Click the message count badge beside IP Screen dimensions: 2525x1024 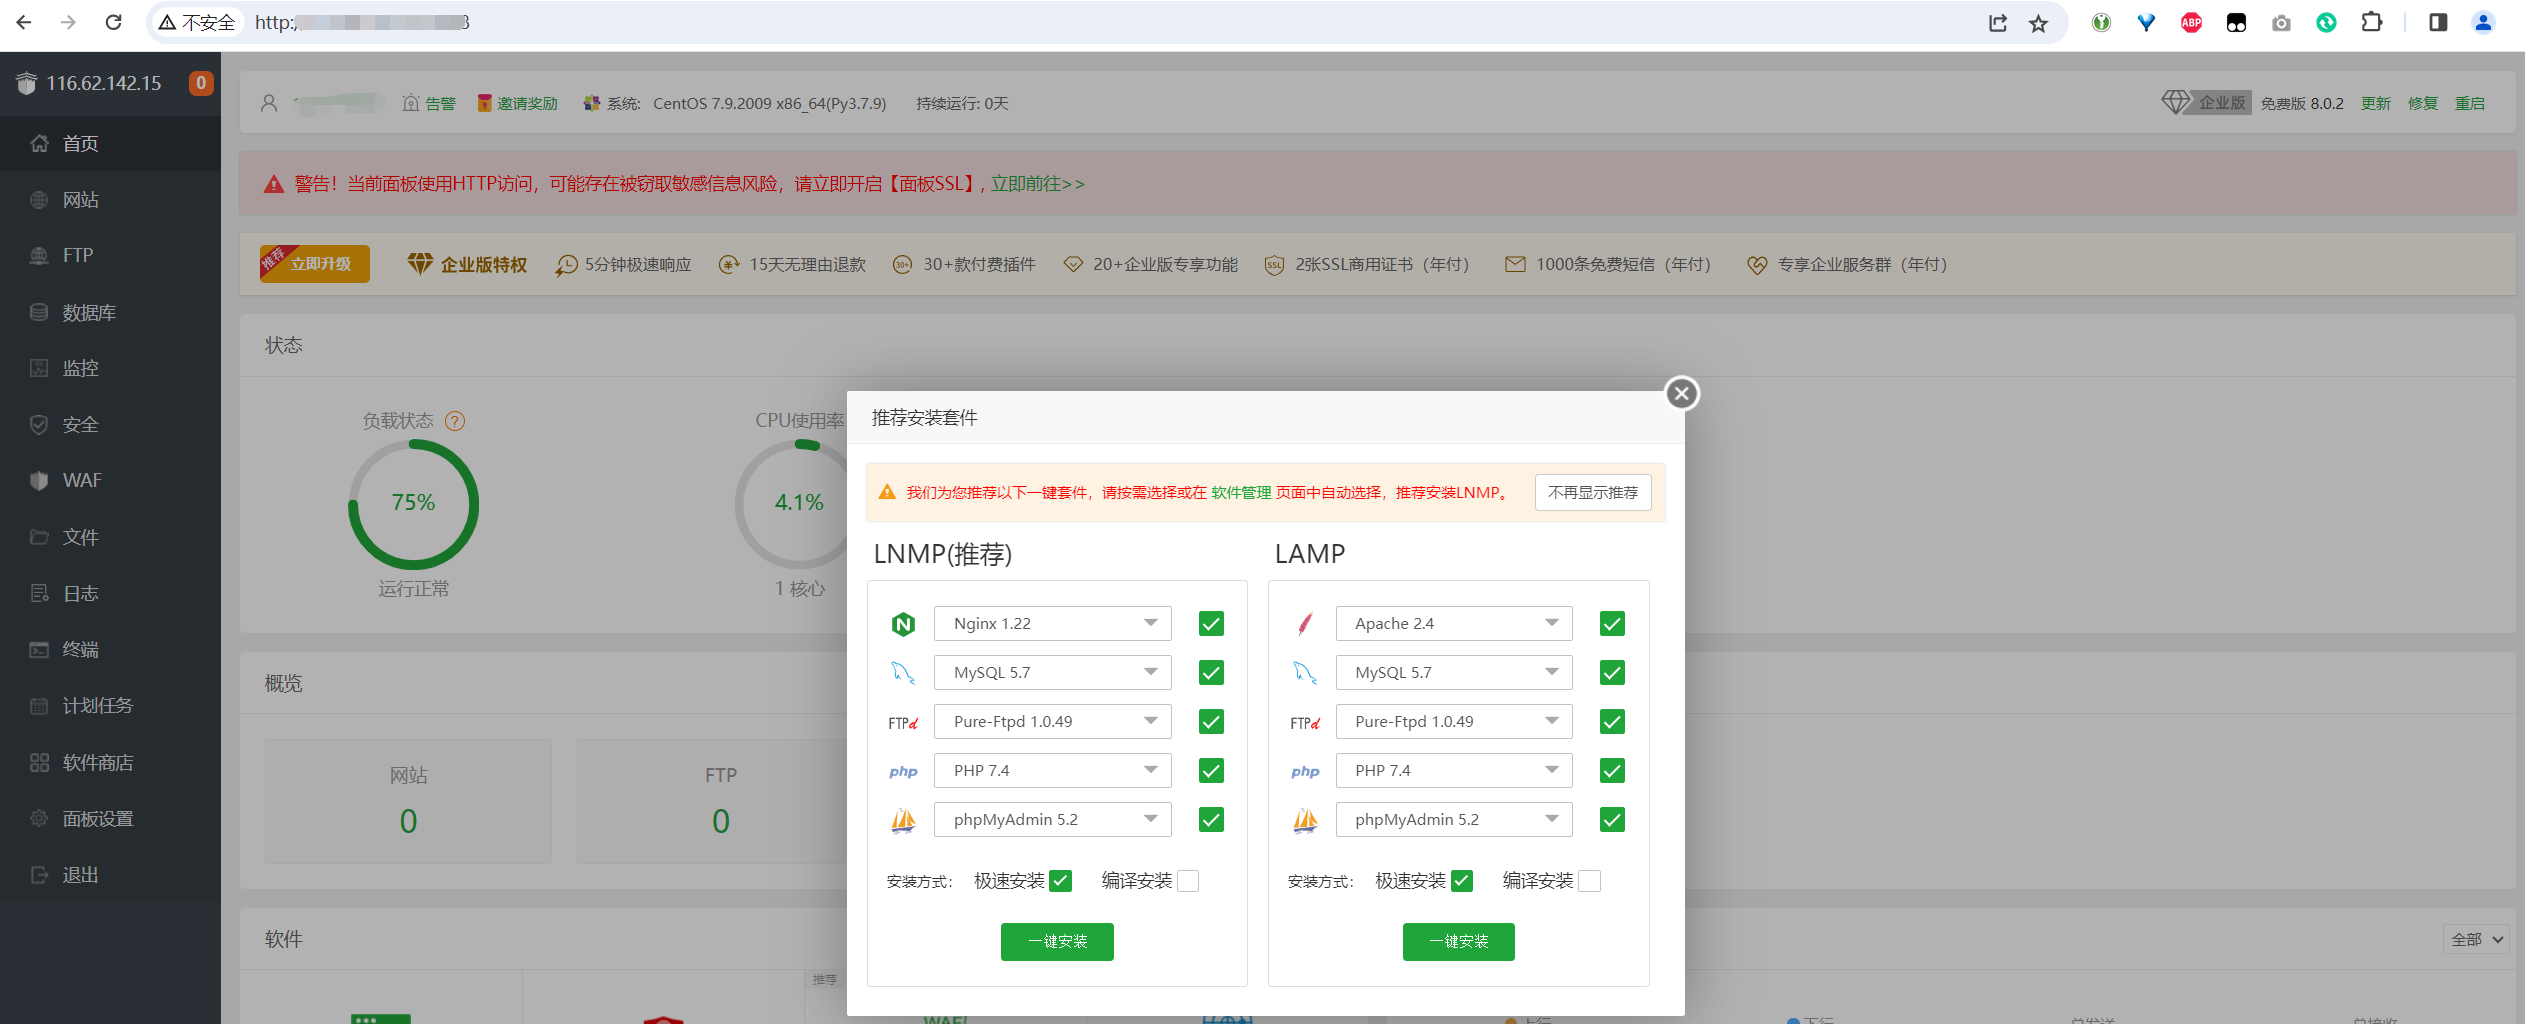pos(201,83)
